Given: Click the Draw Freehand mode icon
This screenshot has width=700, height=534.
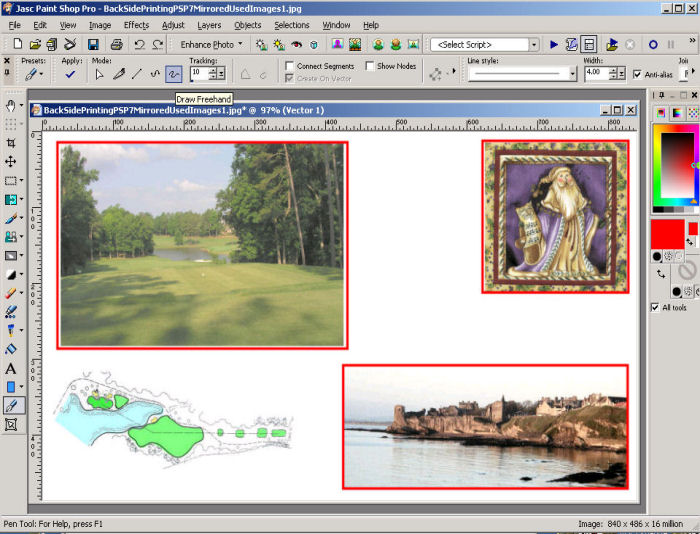Looking at the screenshot, I should tap(173, 74).
